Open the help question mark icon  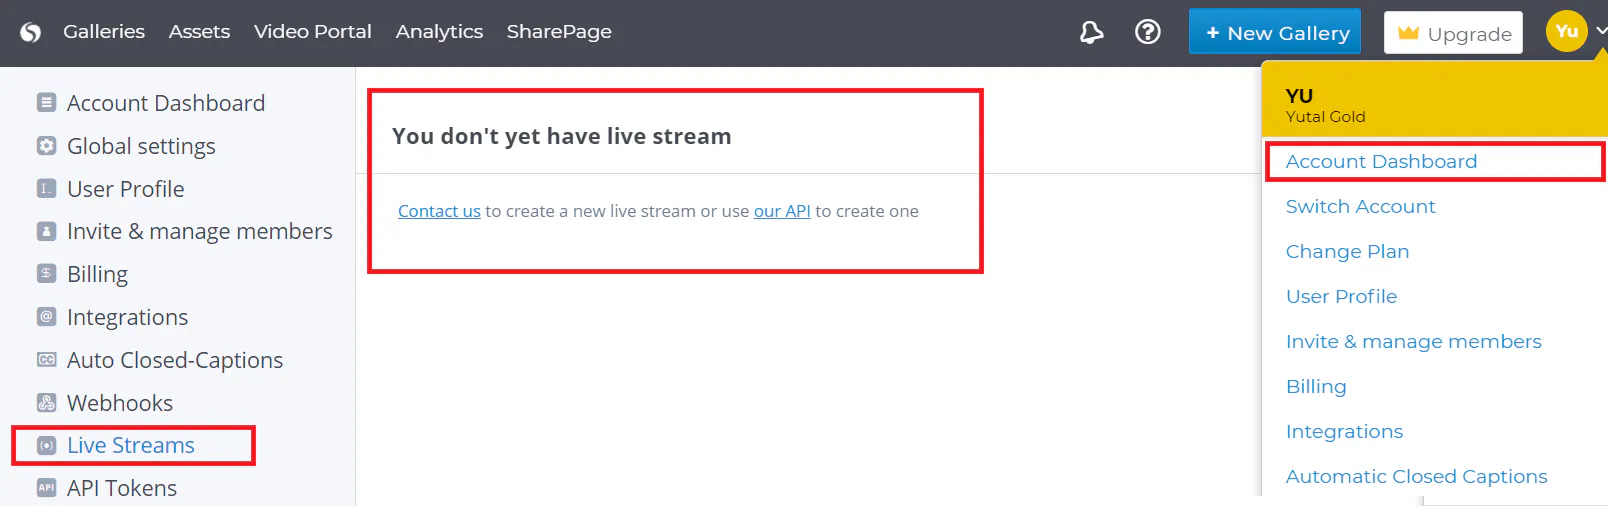pos(1148,32)
